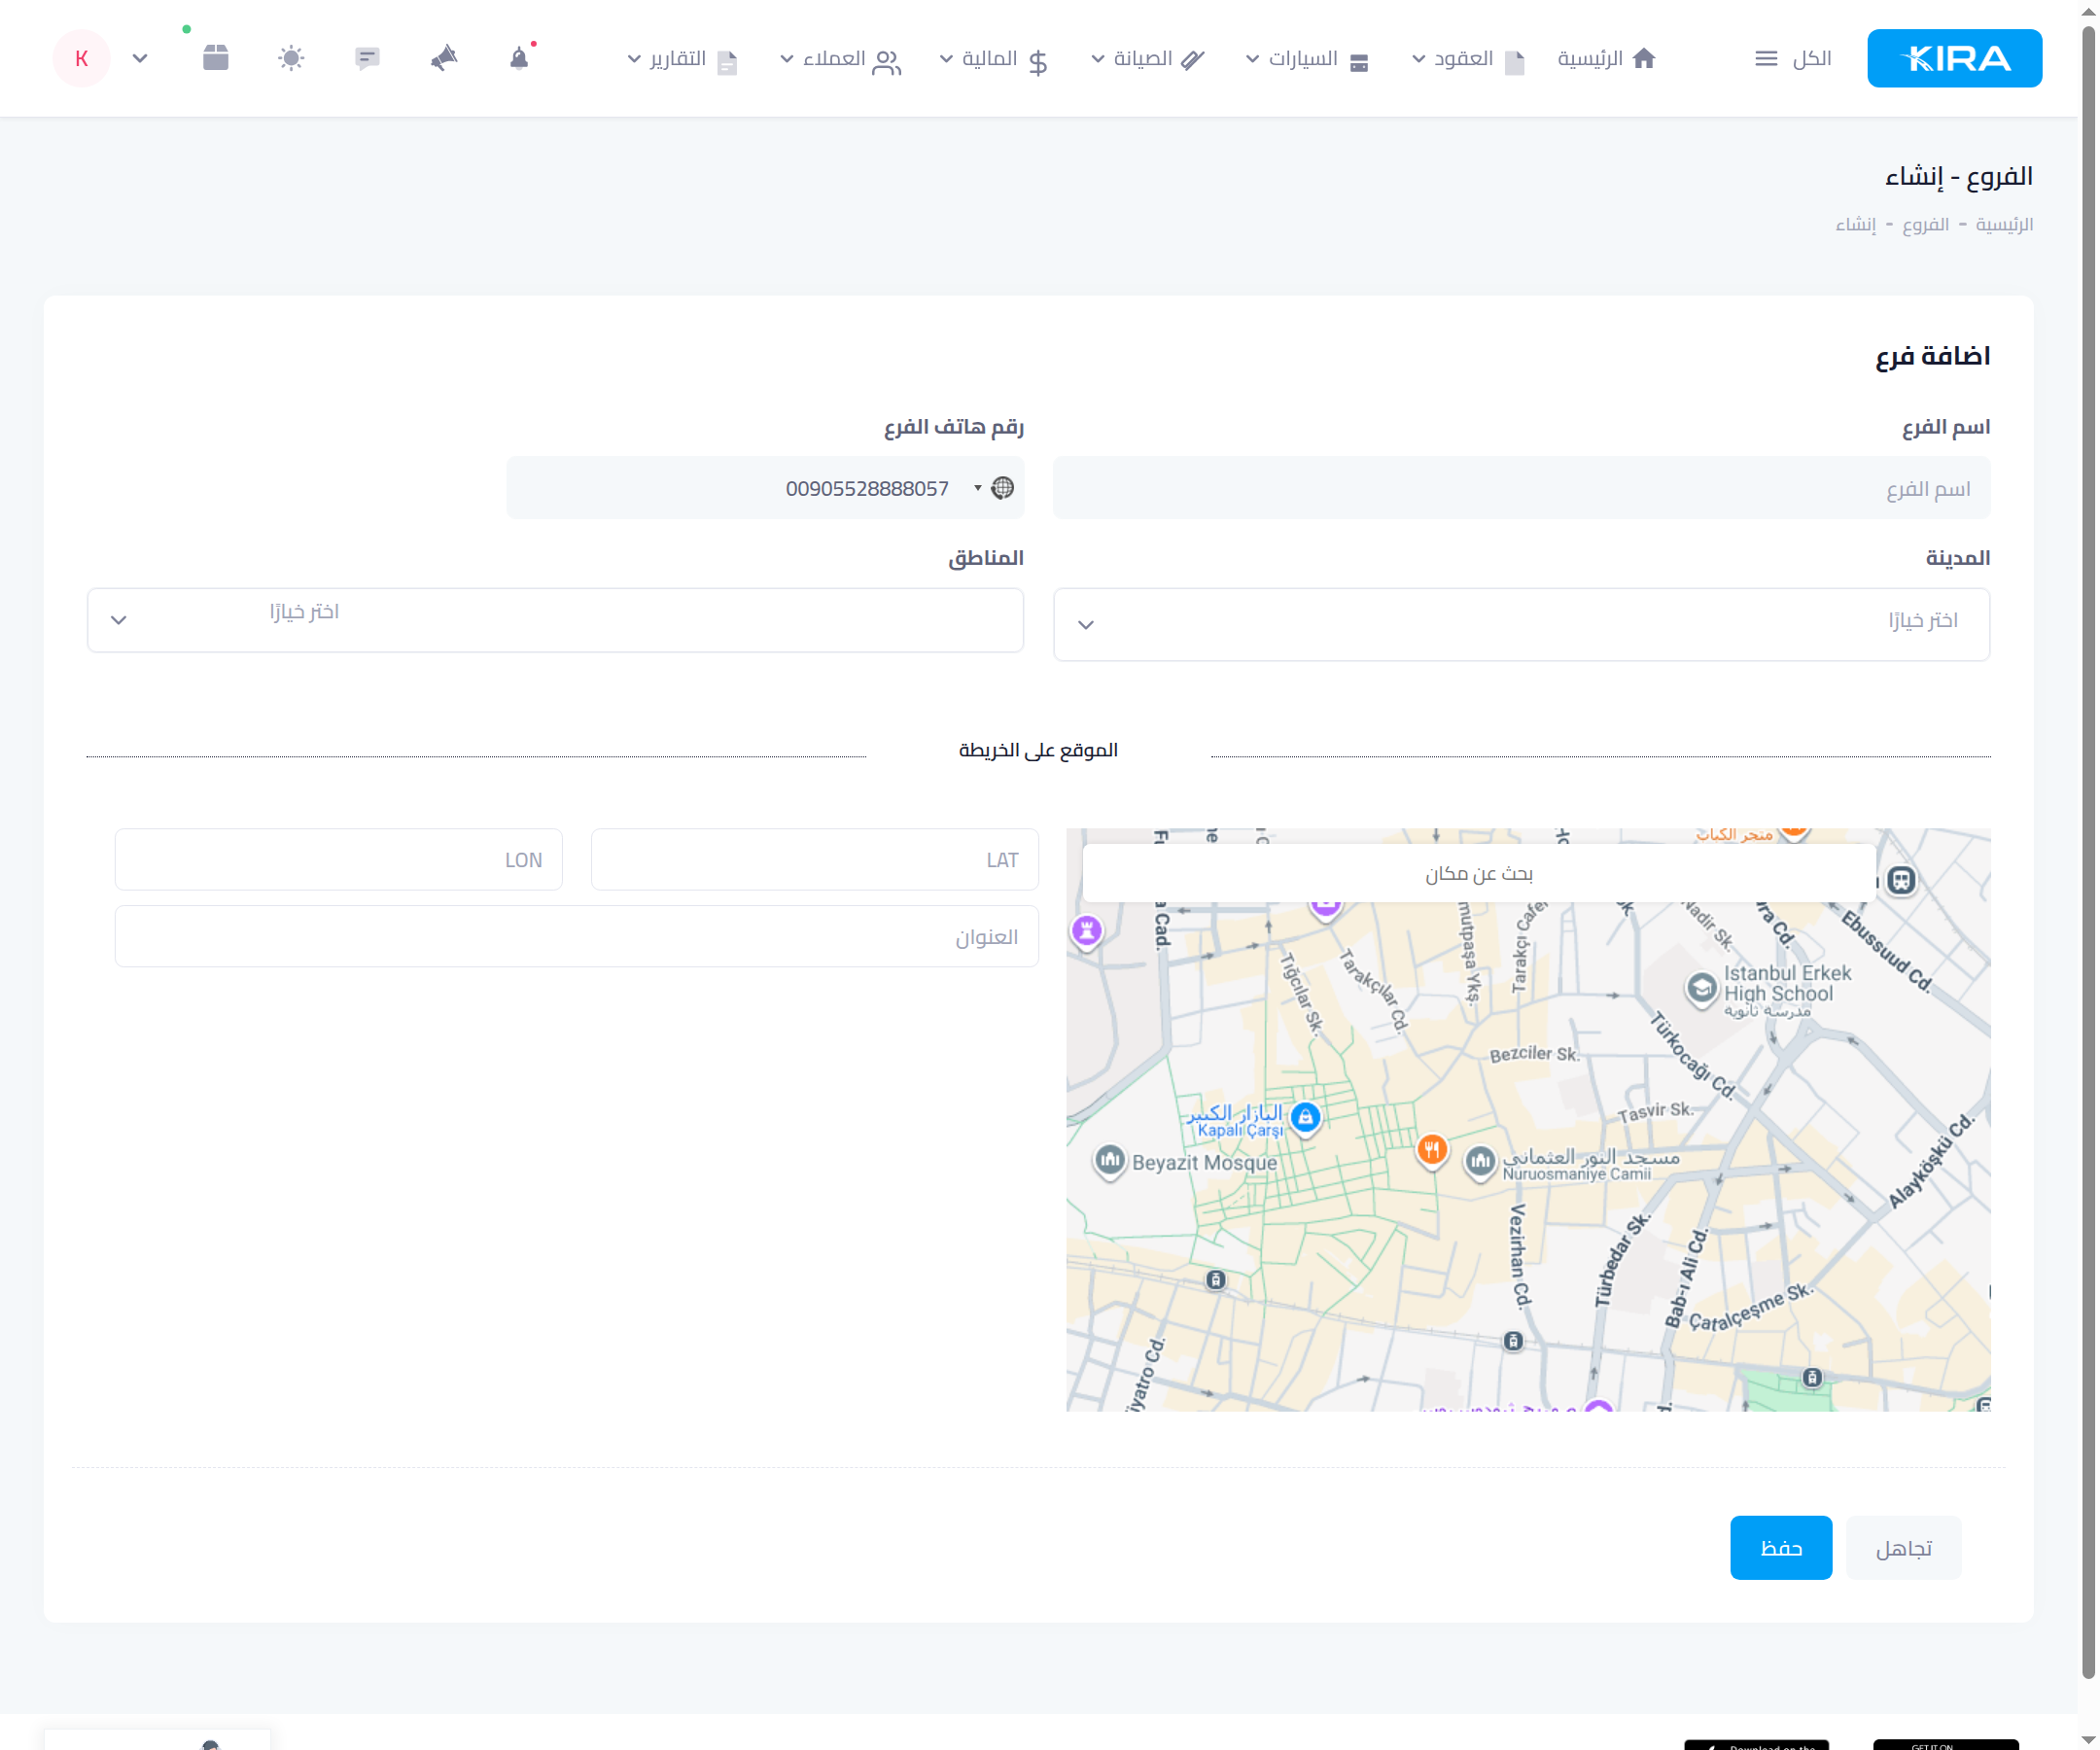2100x1750 pixels.
Task: Click the LON input field
Action: (338, 859)
